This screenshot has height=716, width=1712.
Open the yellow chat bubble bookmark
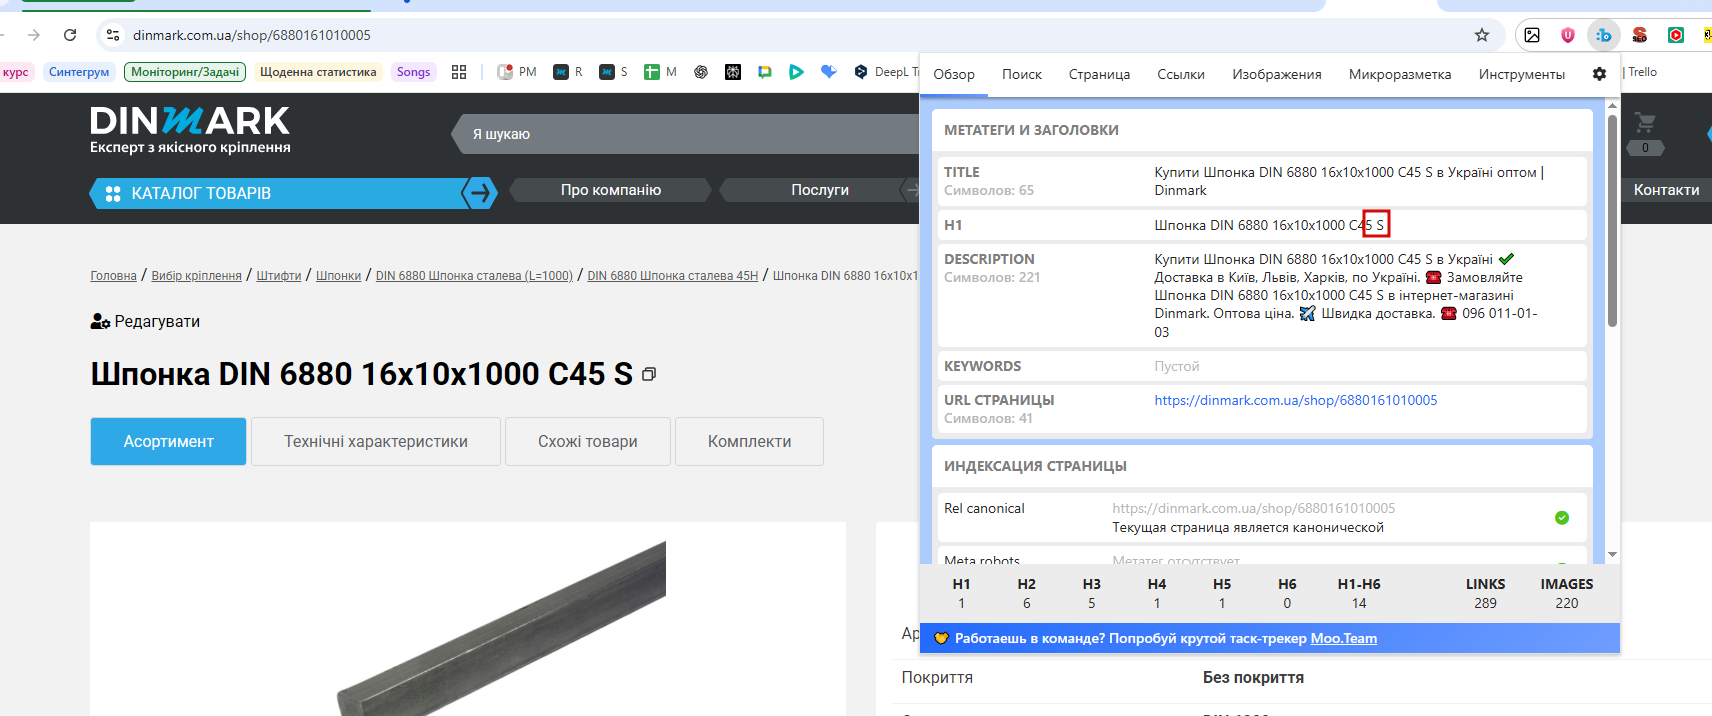pos(765,72)
